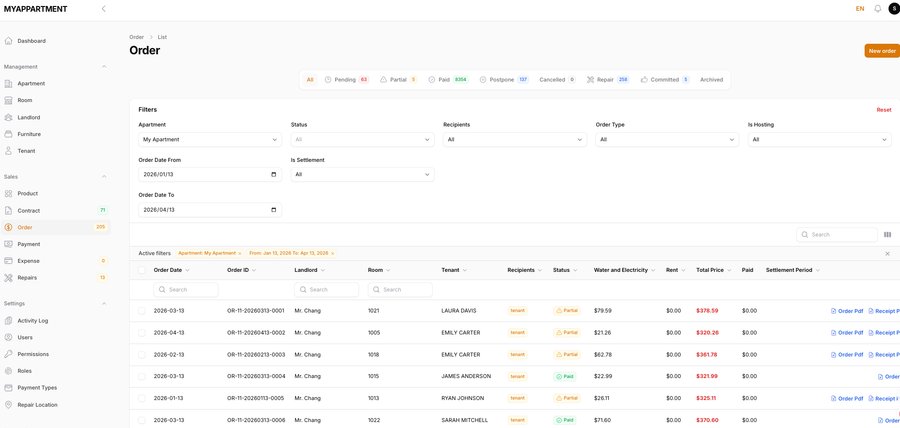Collapse the Settings section
The height and width of the screenshot is (428, 900).
click(104, 304)
